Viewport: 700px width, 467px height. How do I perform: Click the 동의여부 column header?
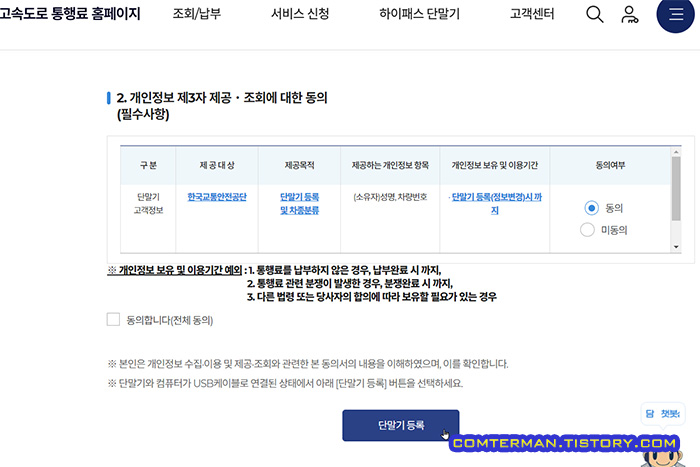pos(610,165)
